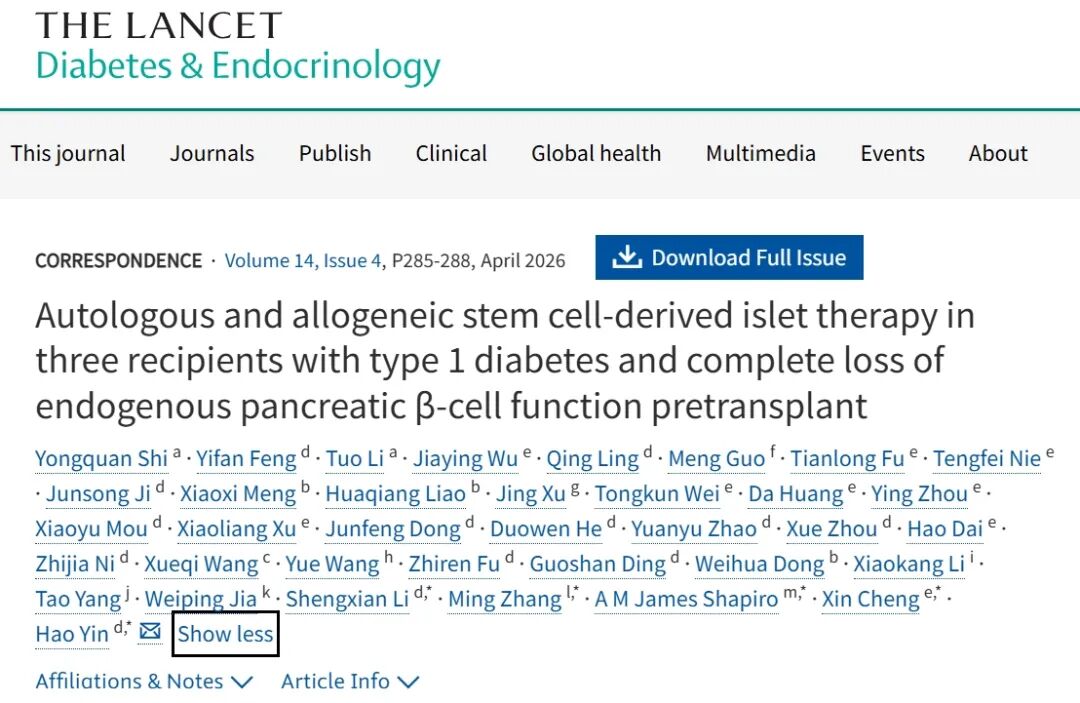Open the Journals menu
Image resolution: width=1080 pixels, height=703 pixels.
[212, 154]
